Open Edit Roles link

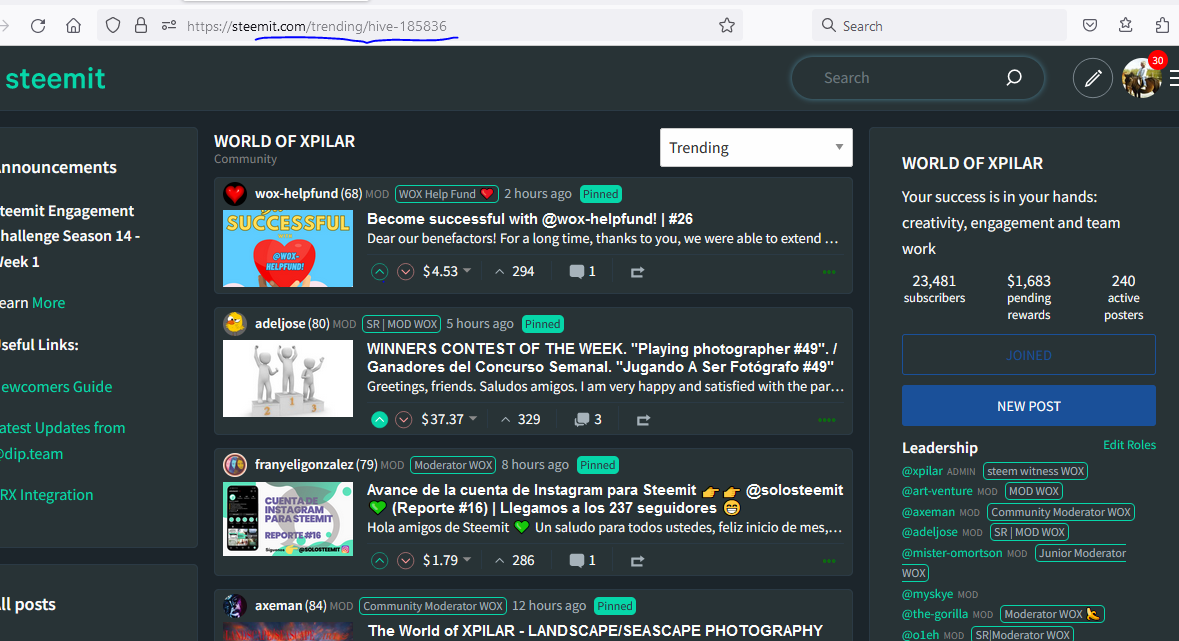[1129, 445]
